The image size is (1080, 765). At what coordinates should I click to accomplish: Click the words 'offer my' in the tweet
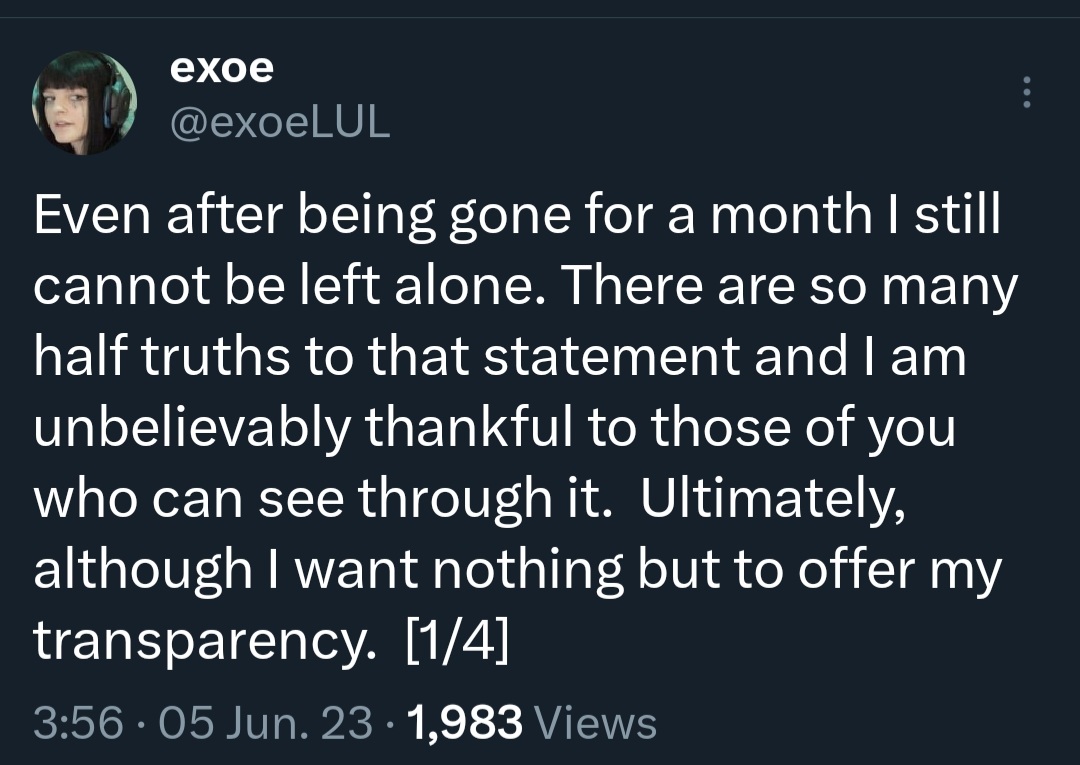(x=900, y=571)
